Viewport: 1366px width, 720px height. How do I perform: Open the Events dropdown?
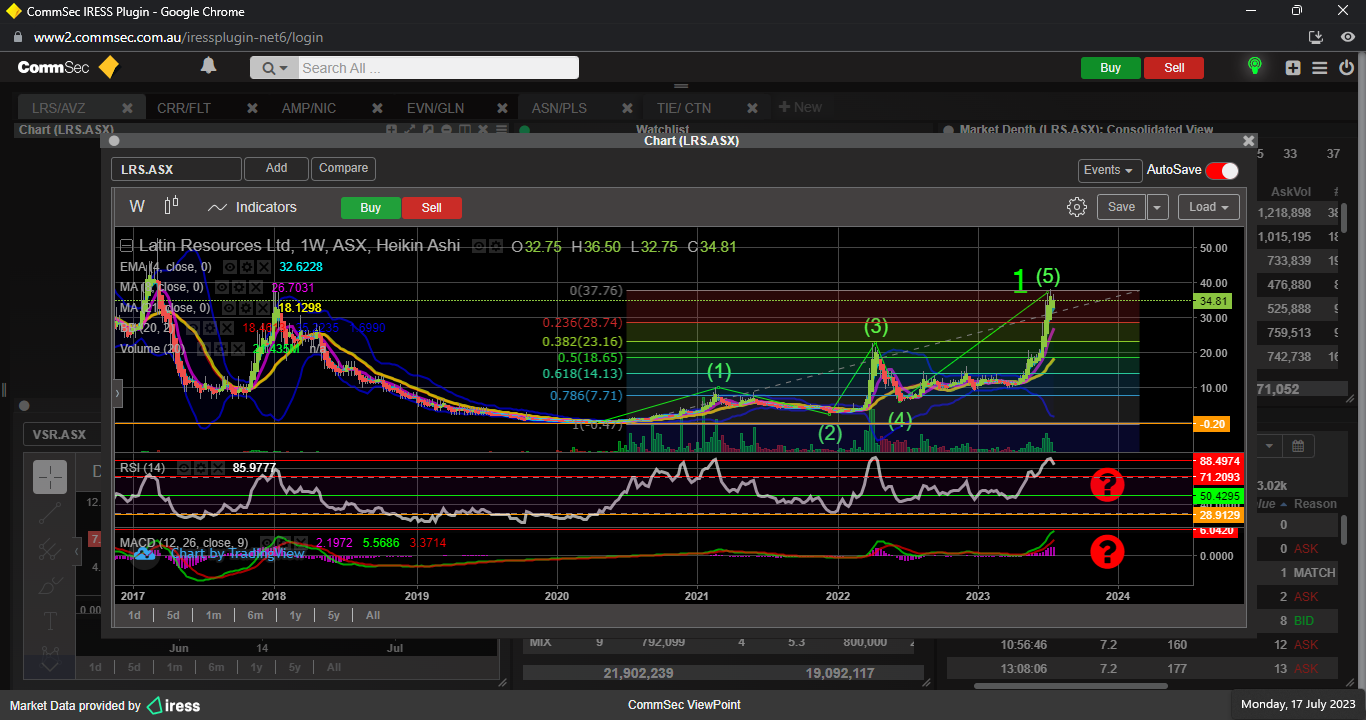(1110, 170)
